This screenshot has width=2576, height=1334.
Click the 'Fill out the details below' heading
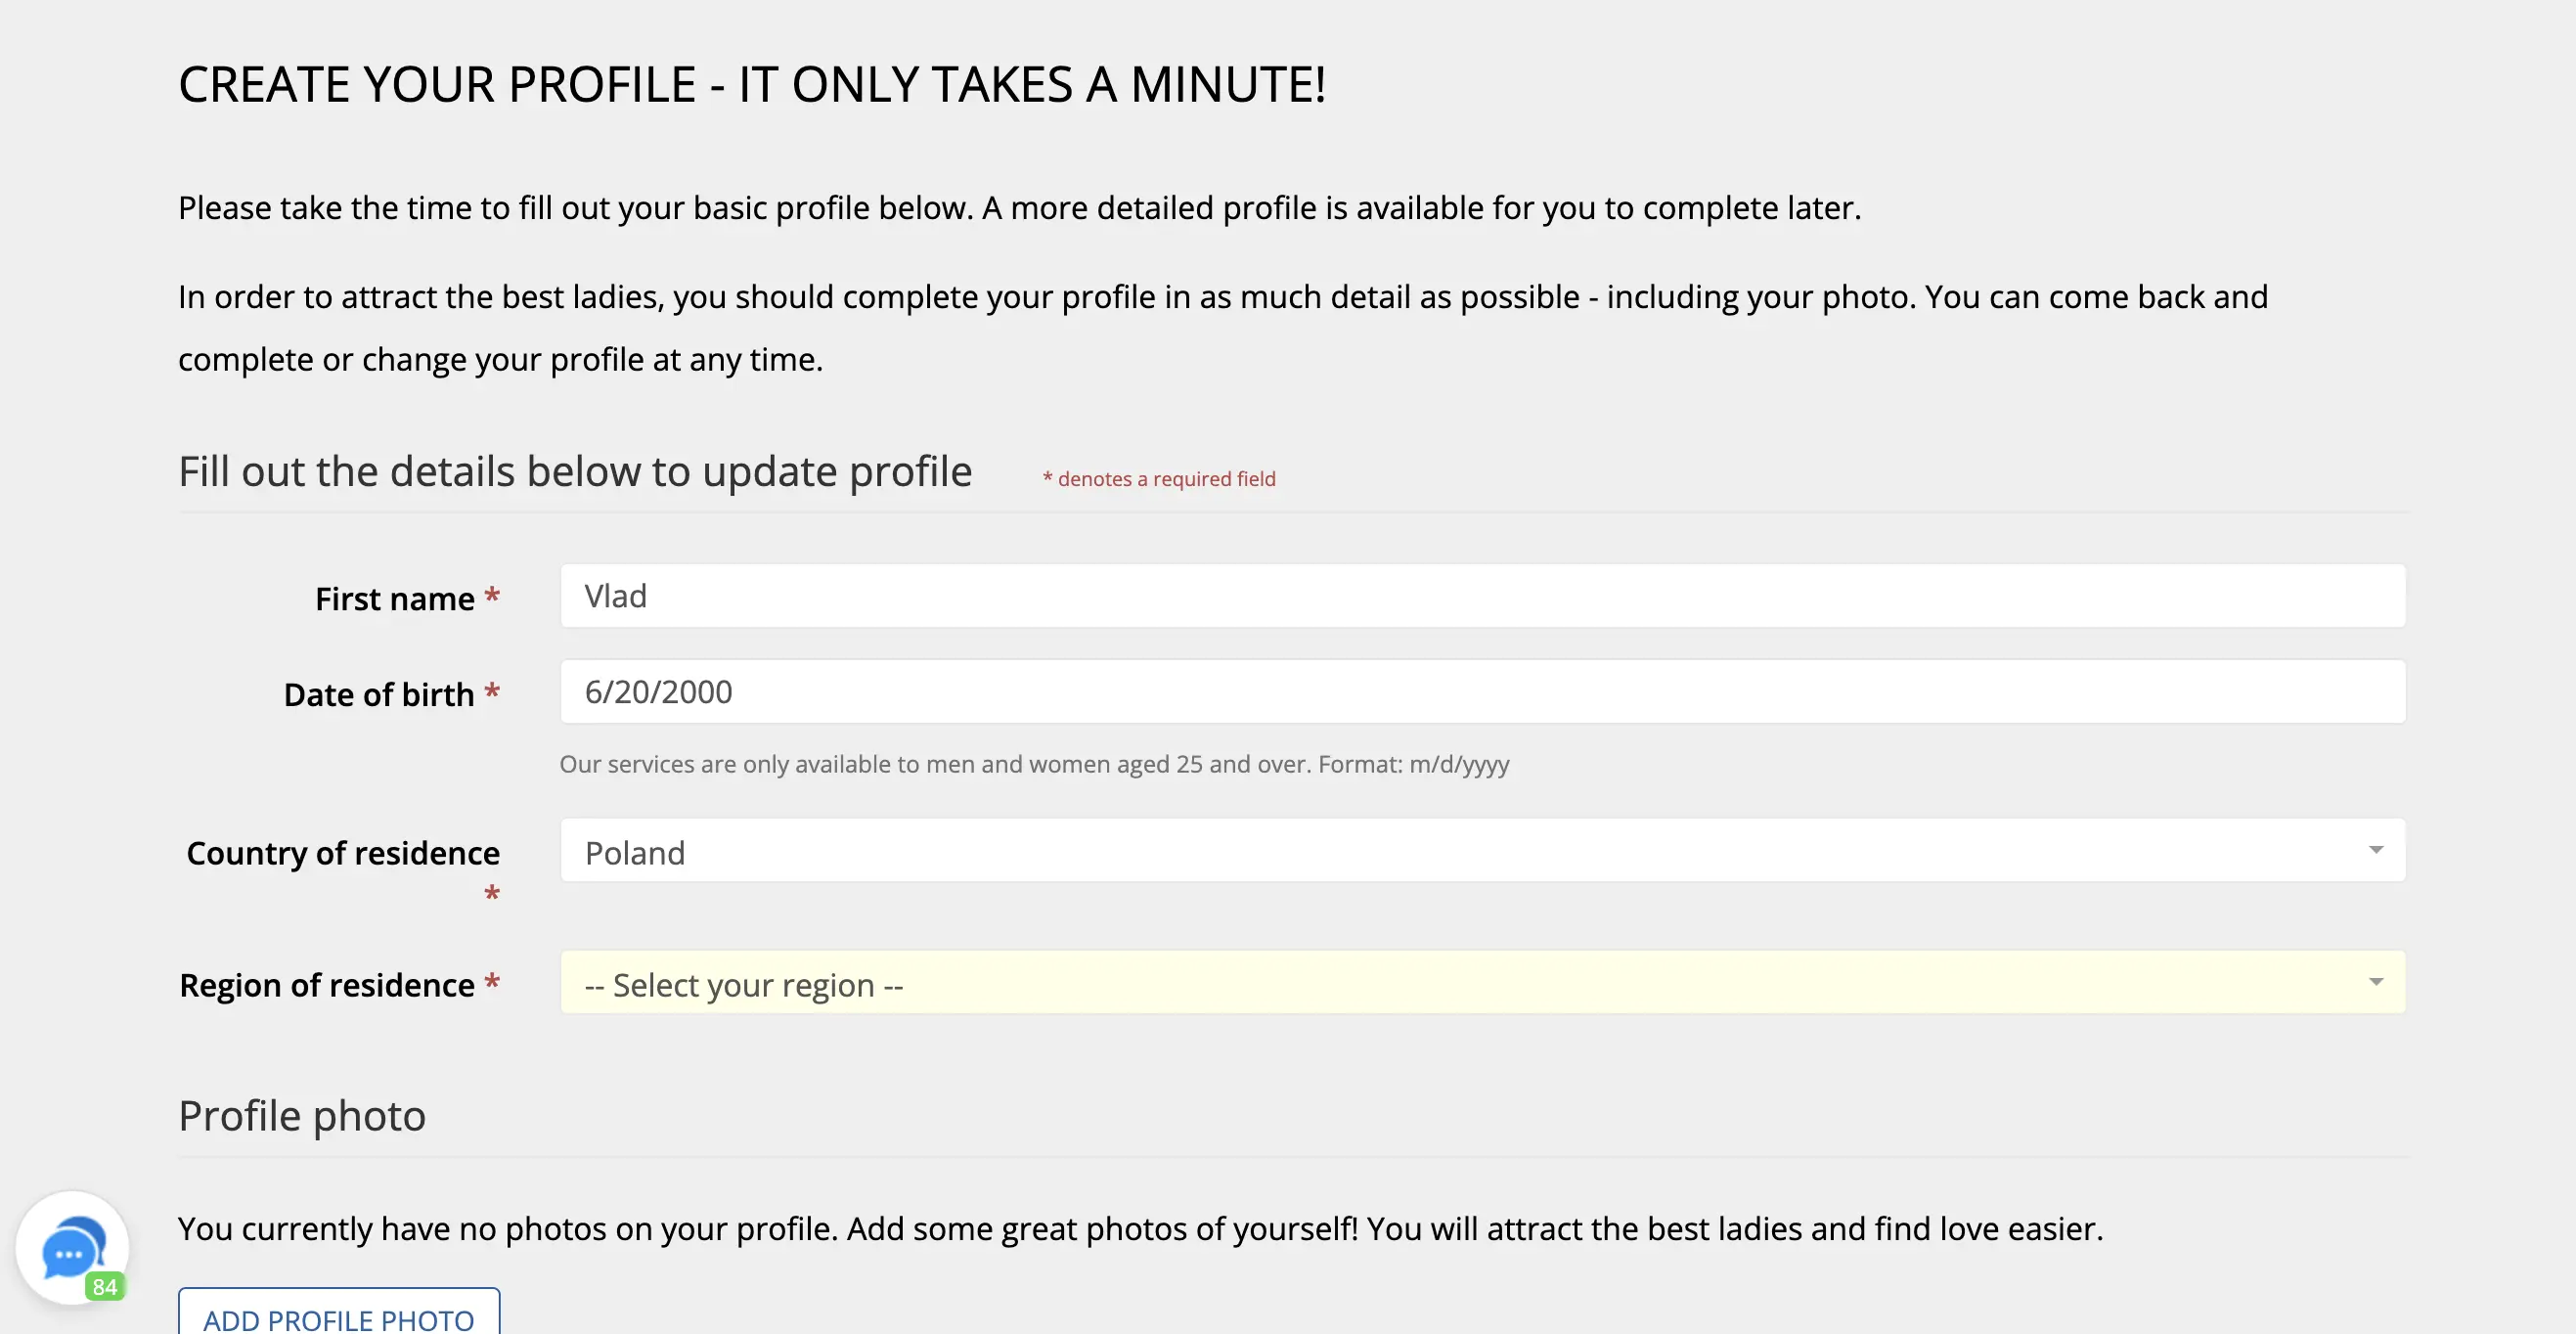(x=574, y=471)
